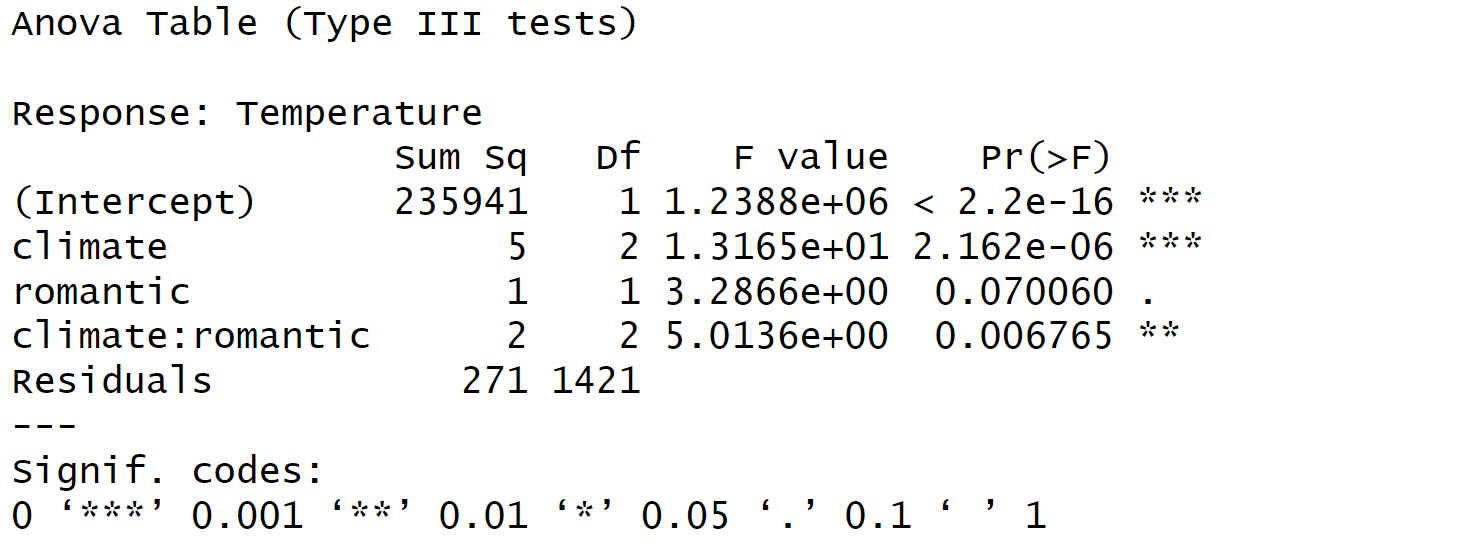Click the "Signif. codes:" label
The width and height of the screenshot is (1462, 554).
click(x=168, y=470)
